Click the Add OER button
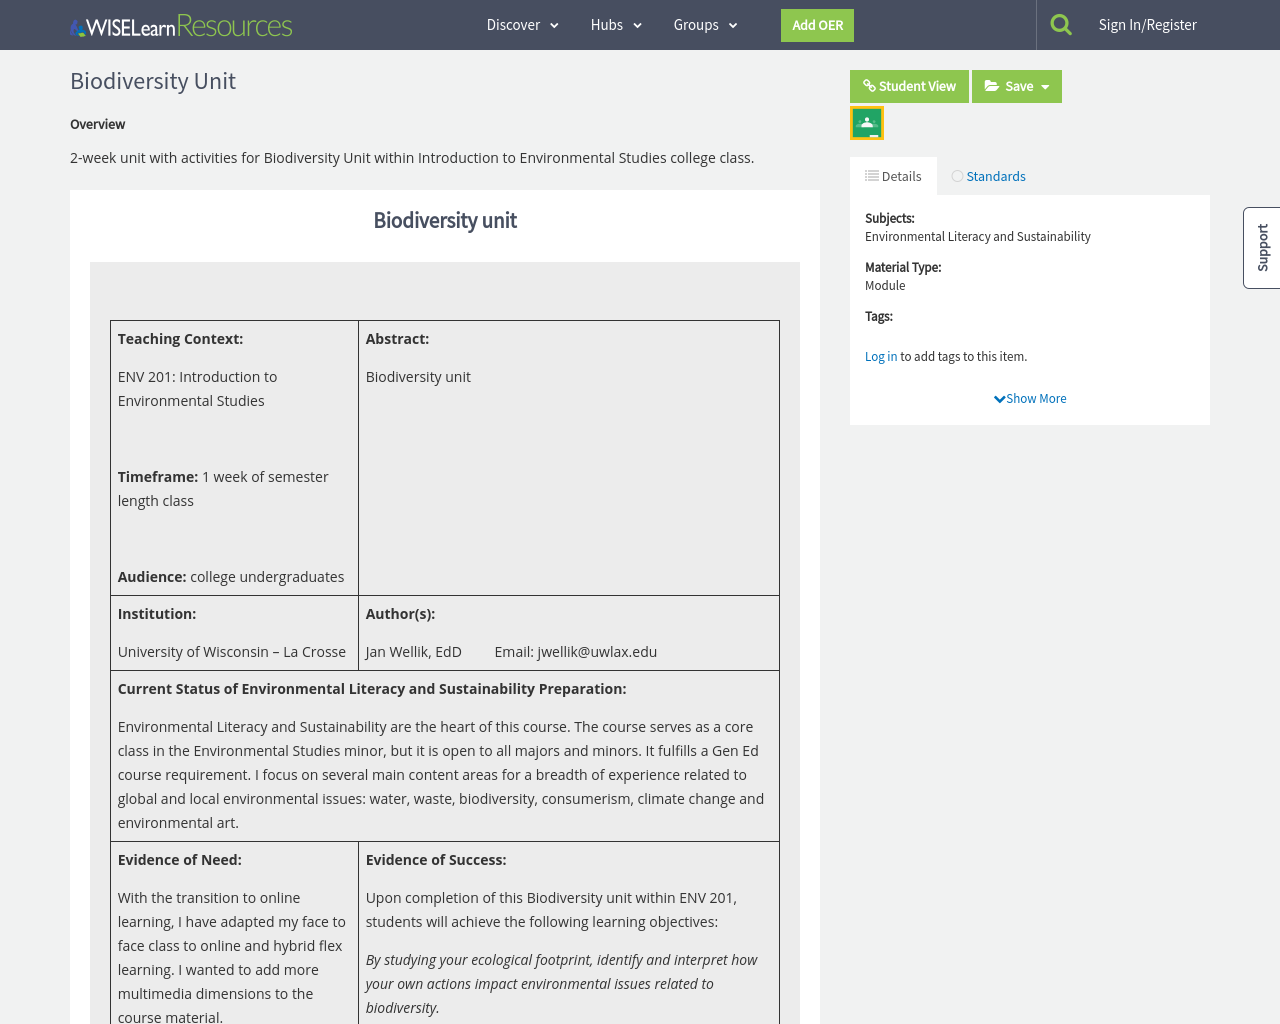This screenshot has width=1280, height=1024. (817, 24)
